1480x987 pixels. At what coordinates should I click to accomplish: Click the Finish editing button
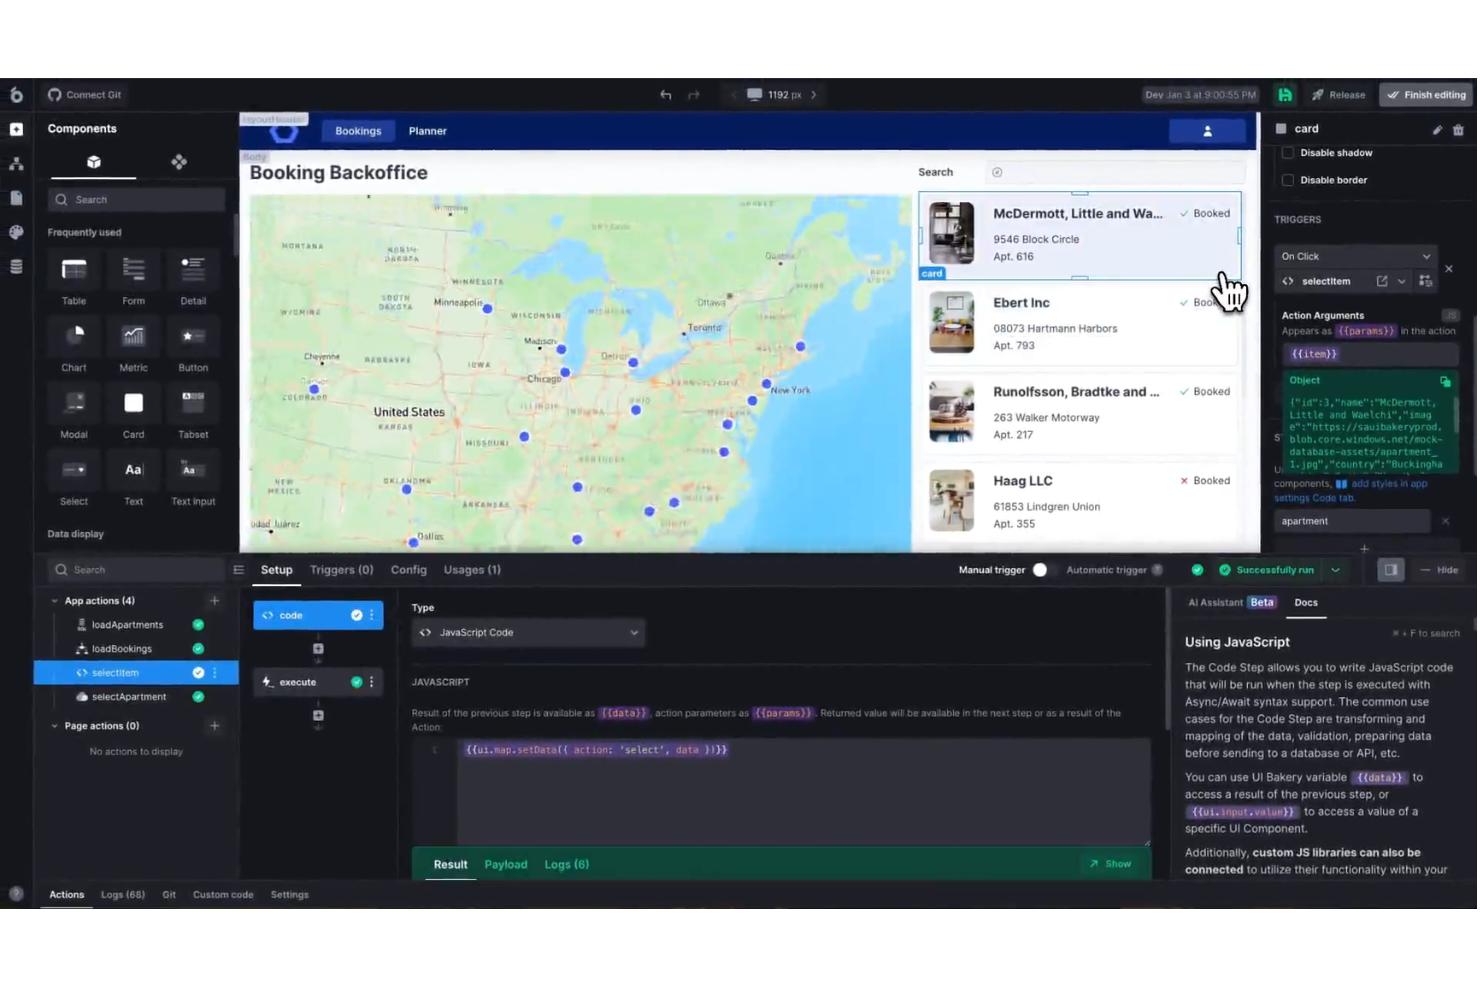click(x=1426, y=94)
